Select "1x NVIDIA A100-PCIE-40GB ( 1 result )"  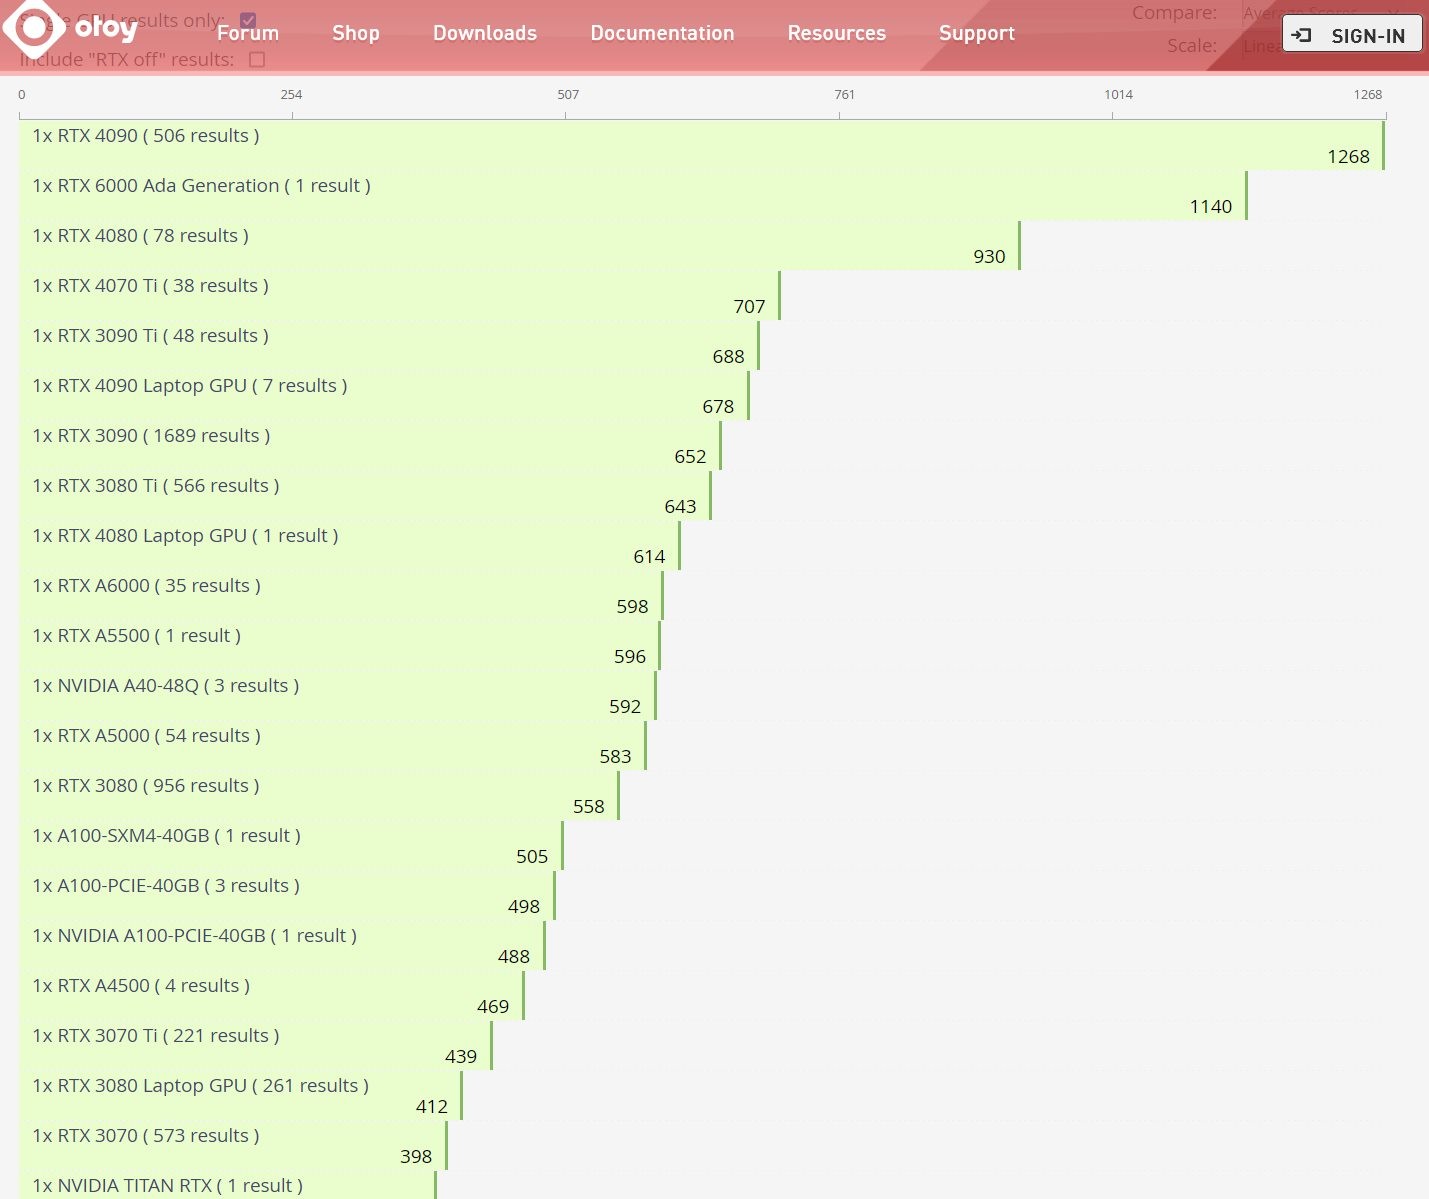[195, 936]
